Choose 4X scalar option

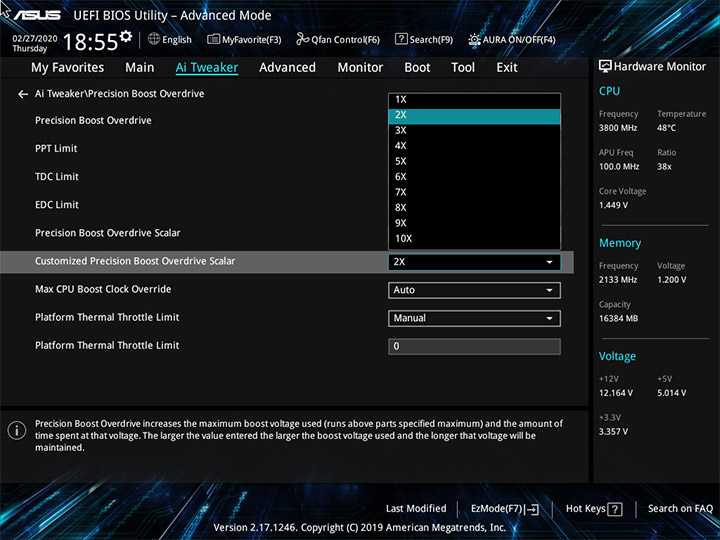pyautogui.click(x=474, y=146)
